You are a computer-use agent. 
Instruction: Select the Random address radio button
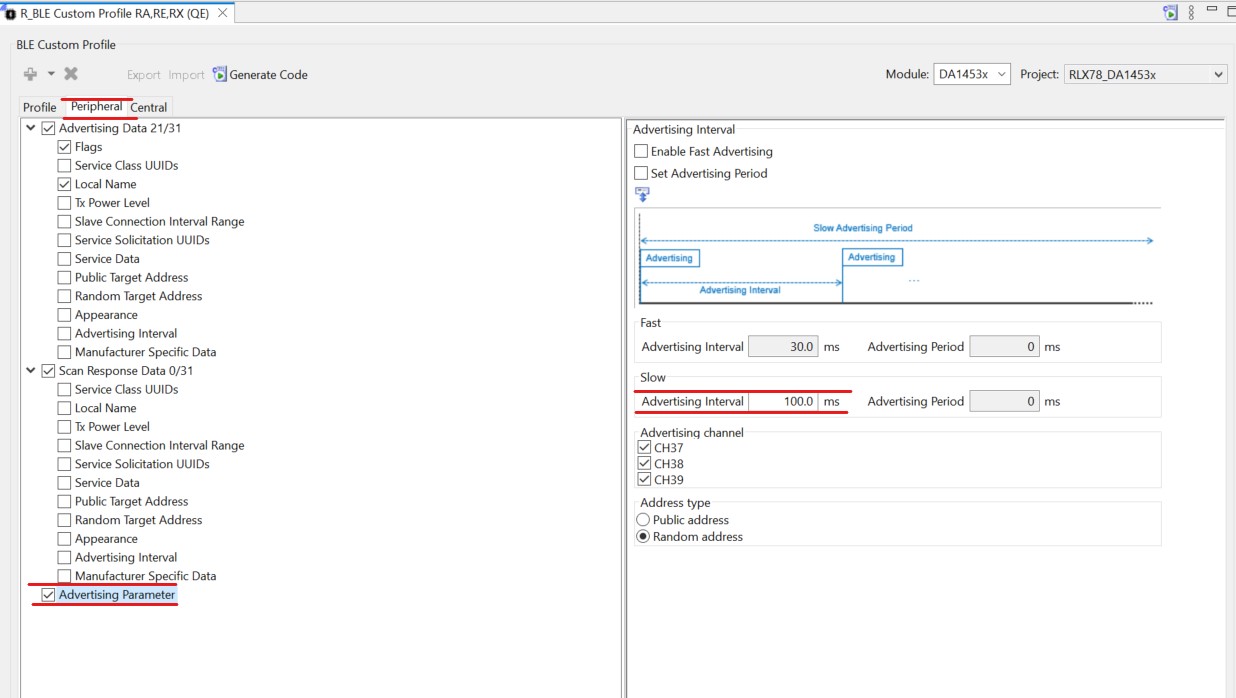[643, 537]
